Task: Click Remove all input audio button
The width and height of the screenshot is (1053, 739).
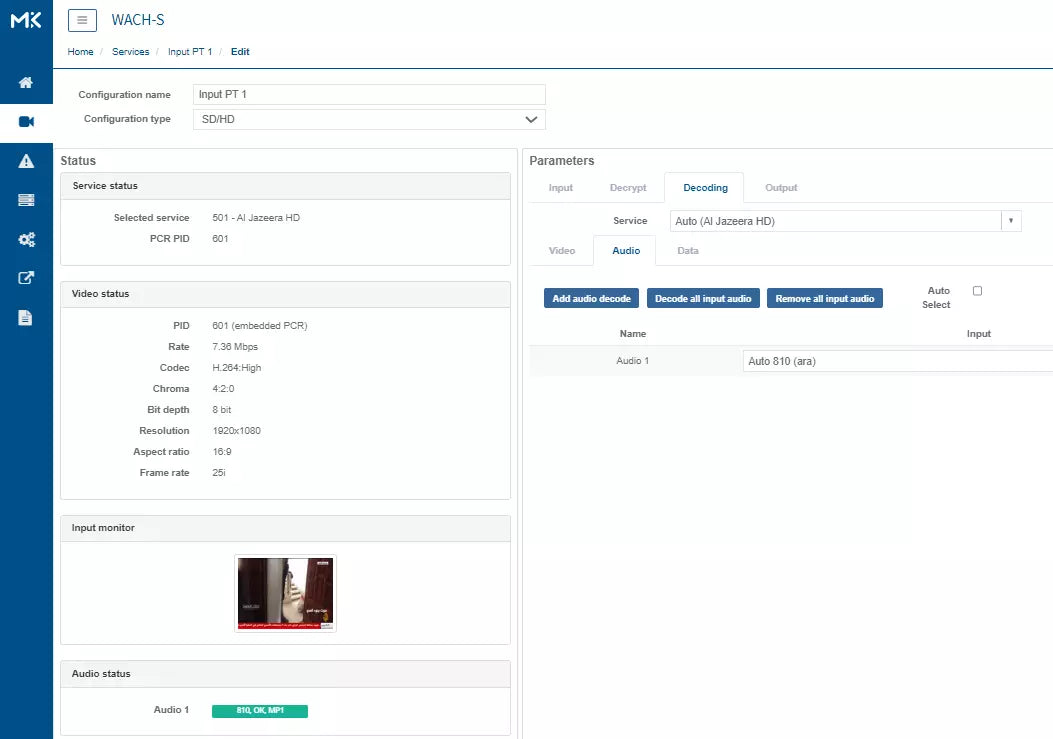Action: point(825,298)
